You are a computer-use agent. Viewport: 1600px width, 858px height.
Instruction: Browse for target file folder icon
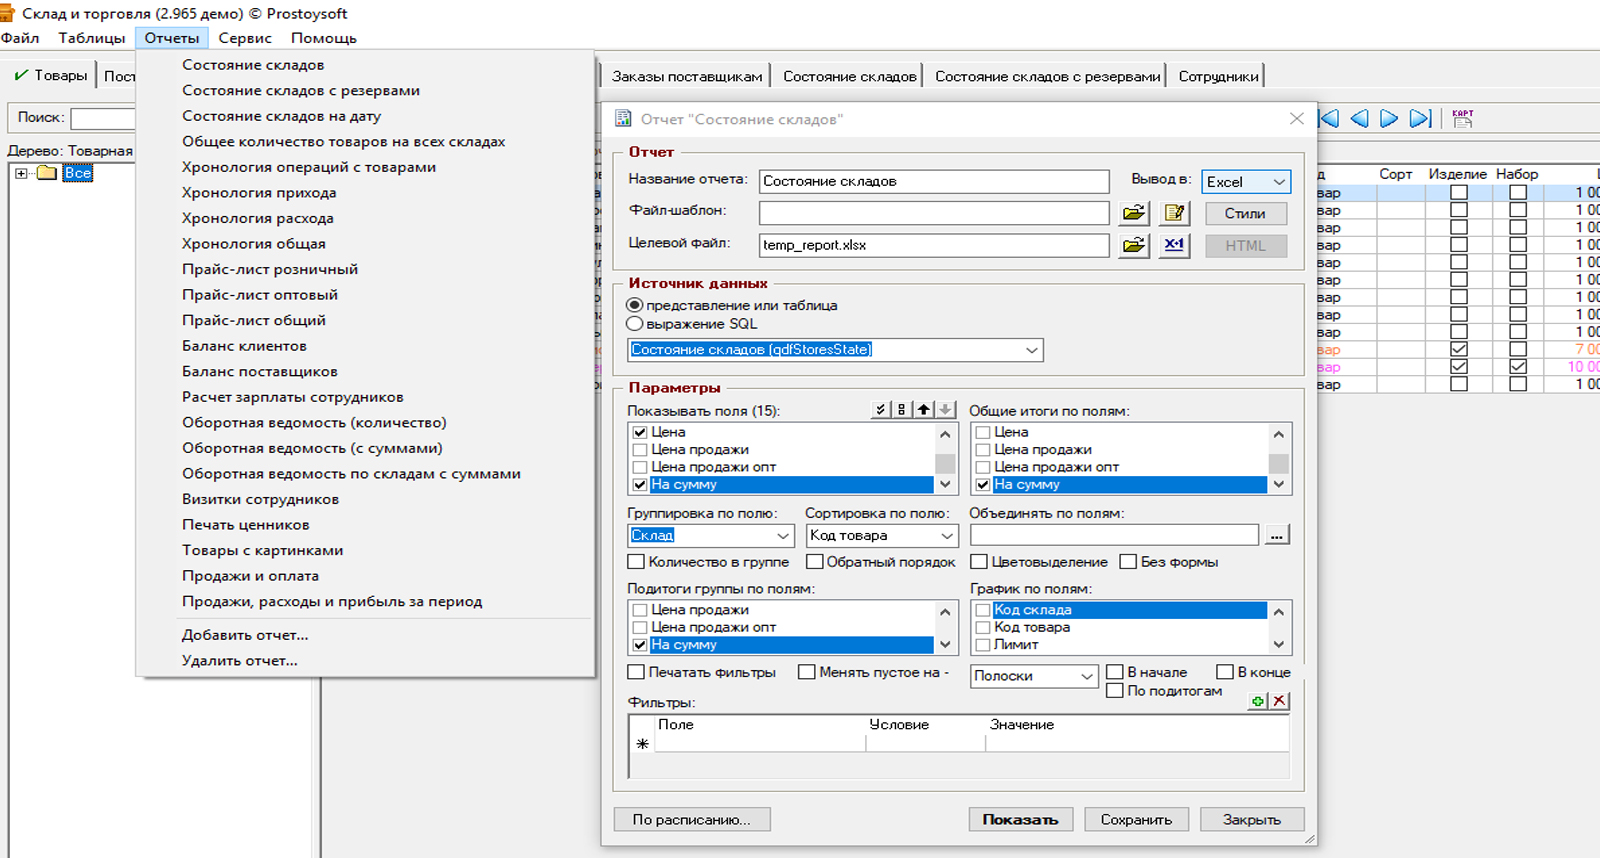tap(1133, 245)
